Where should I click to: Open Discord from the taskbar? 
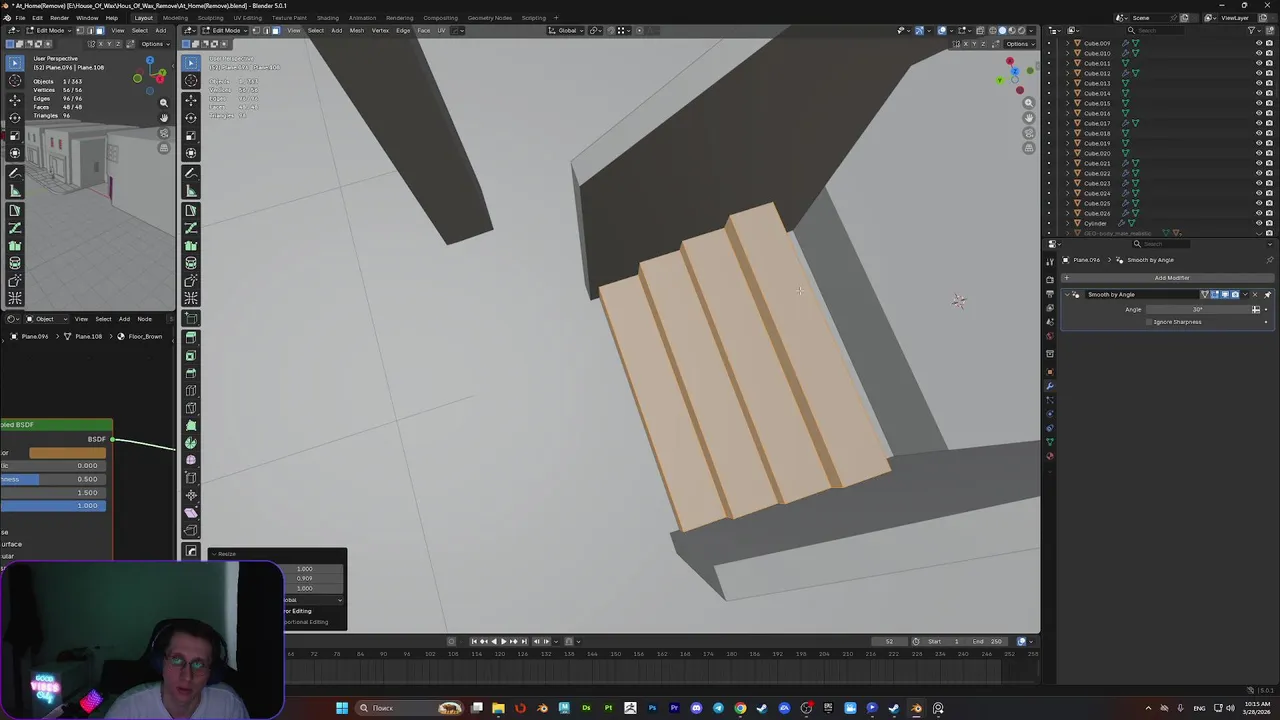point(696,708)
